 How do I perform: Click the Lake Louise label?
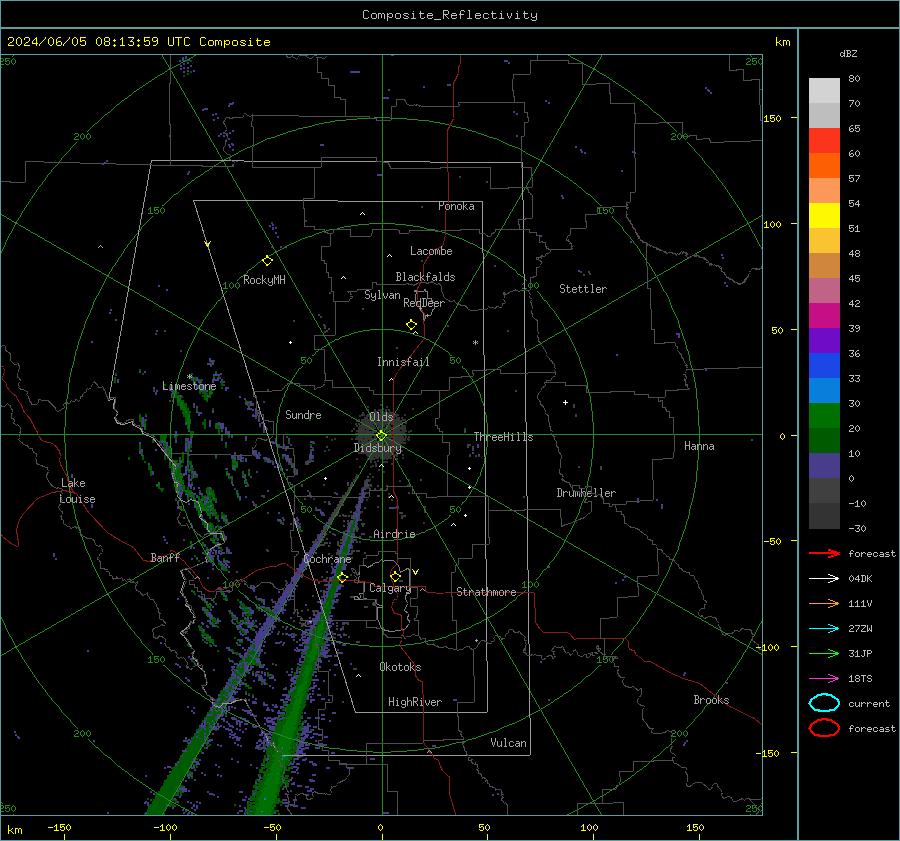tap(77, 491)
